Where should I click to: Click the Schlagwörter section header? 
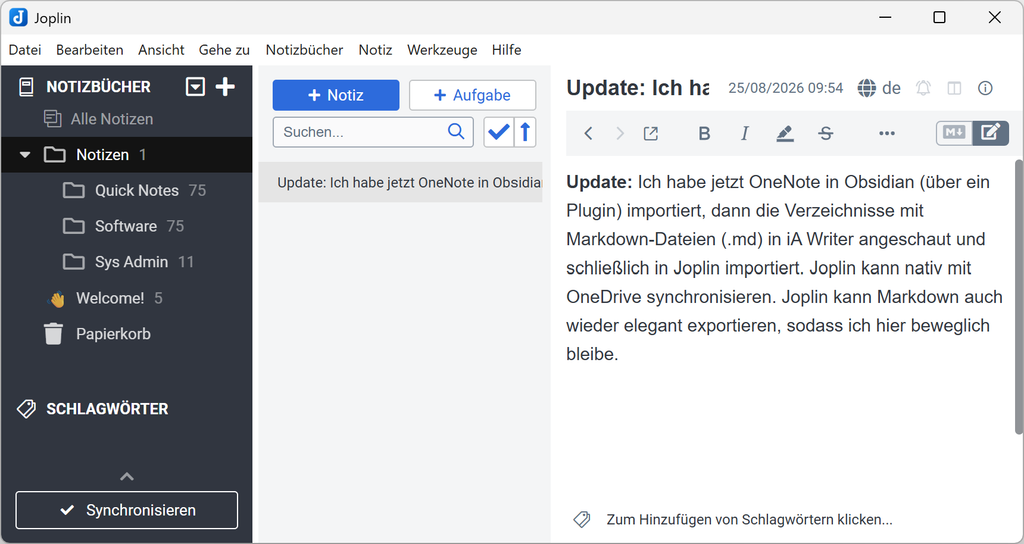tap(107, 409)
